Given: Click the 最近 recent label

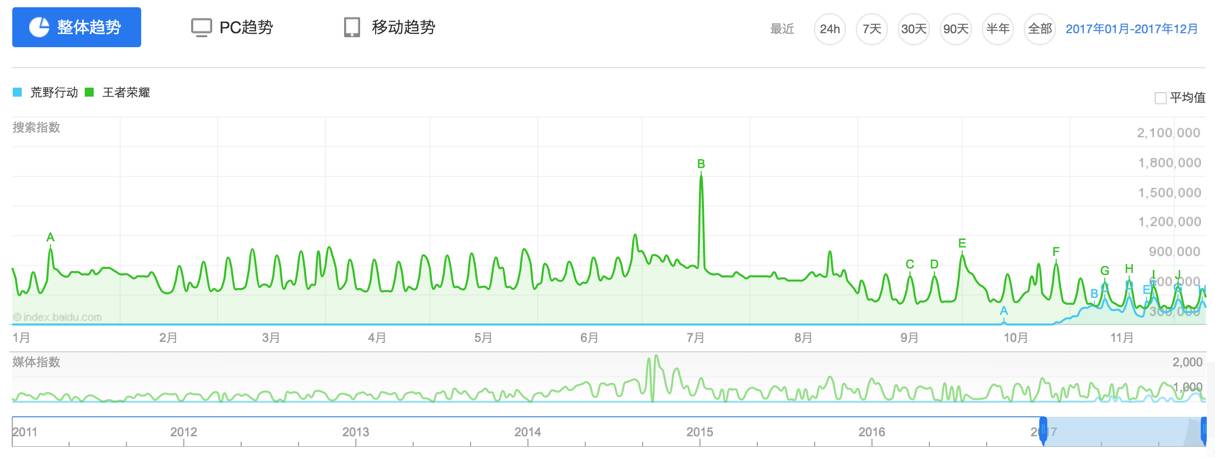Looking at the screenshot, I should pos(782,29).
